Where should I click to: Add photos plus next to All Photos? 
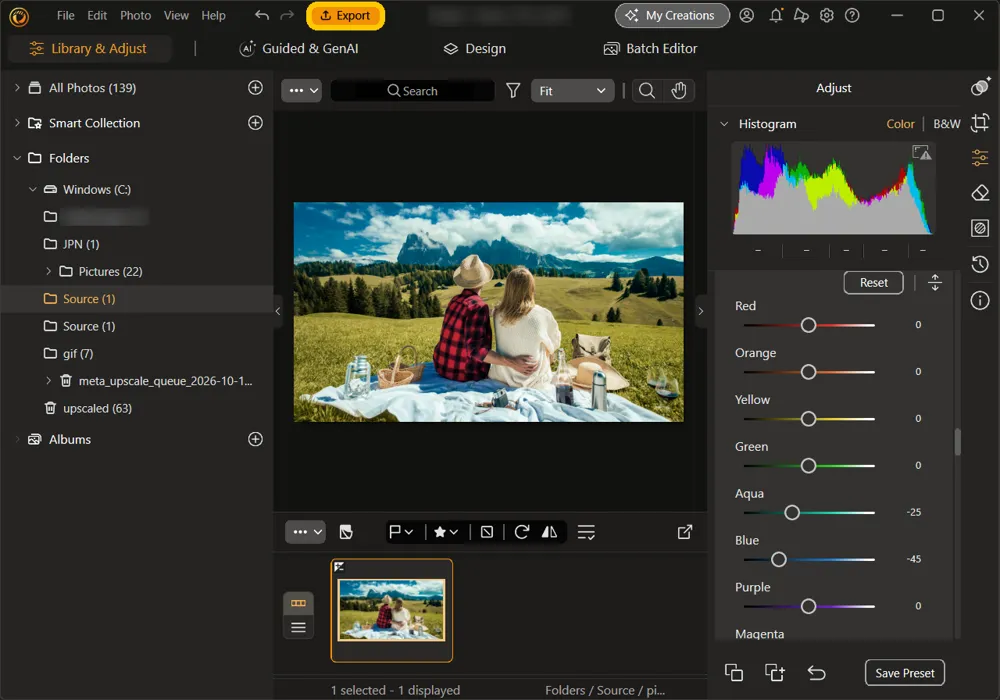click(255, 88)
